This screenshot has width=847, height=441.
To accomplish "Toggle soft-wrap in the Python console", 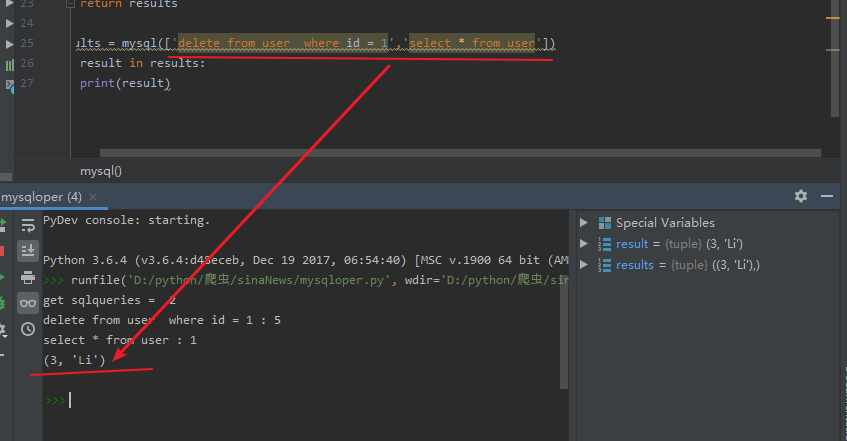I will point(28,224).
